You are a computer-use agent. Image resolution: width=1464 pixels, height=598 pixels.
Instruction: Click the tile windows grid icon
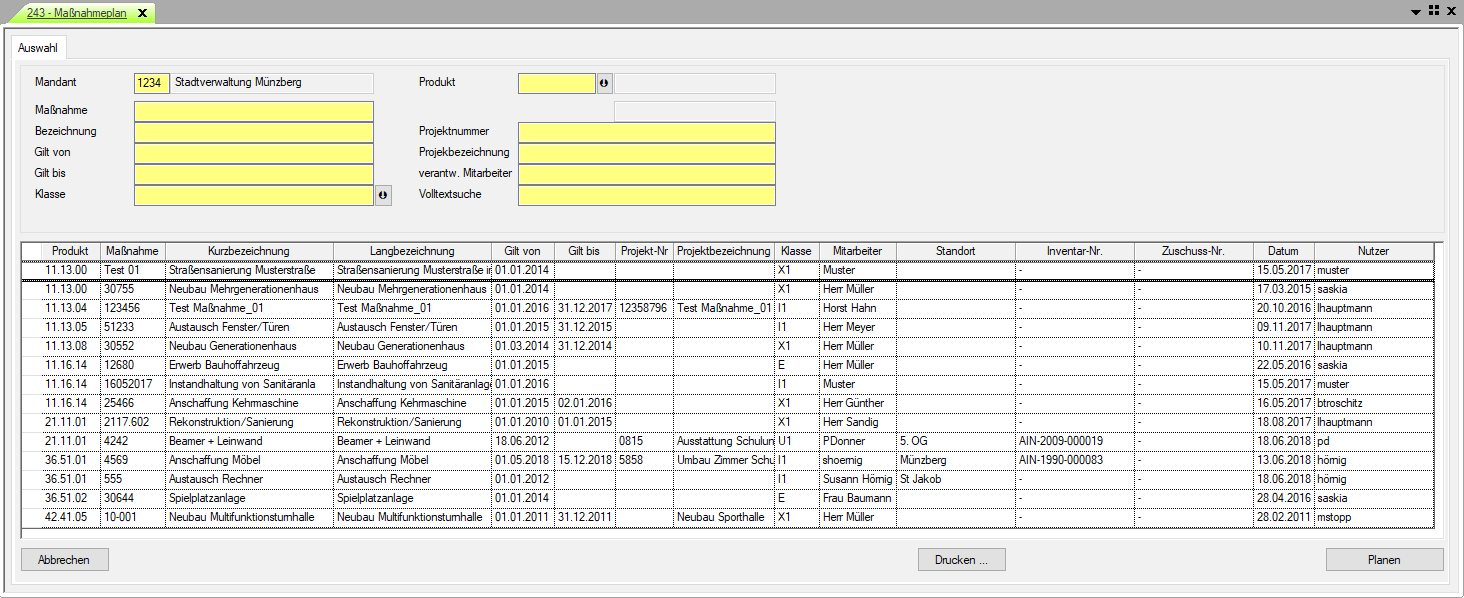tap(1432, 11)
